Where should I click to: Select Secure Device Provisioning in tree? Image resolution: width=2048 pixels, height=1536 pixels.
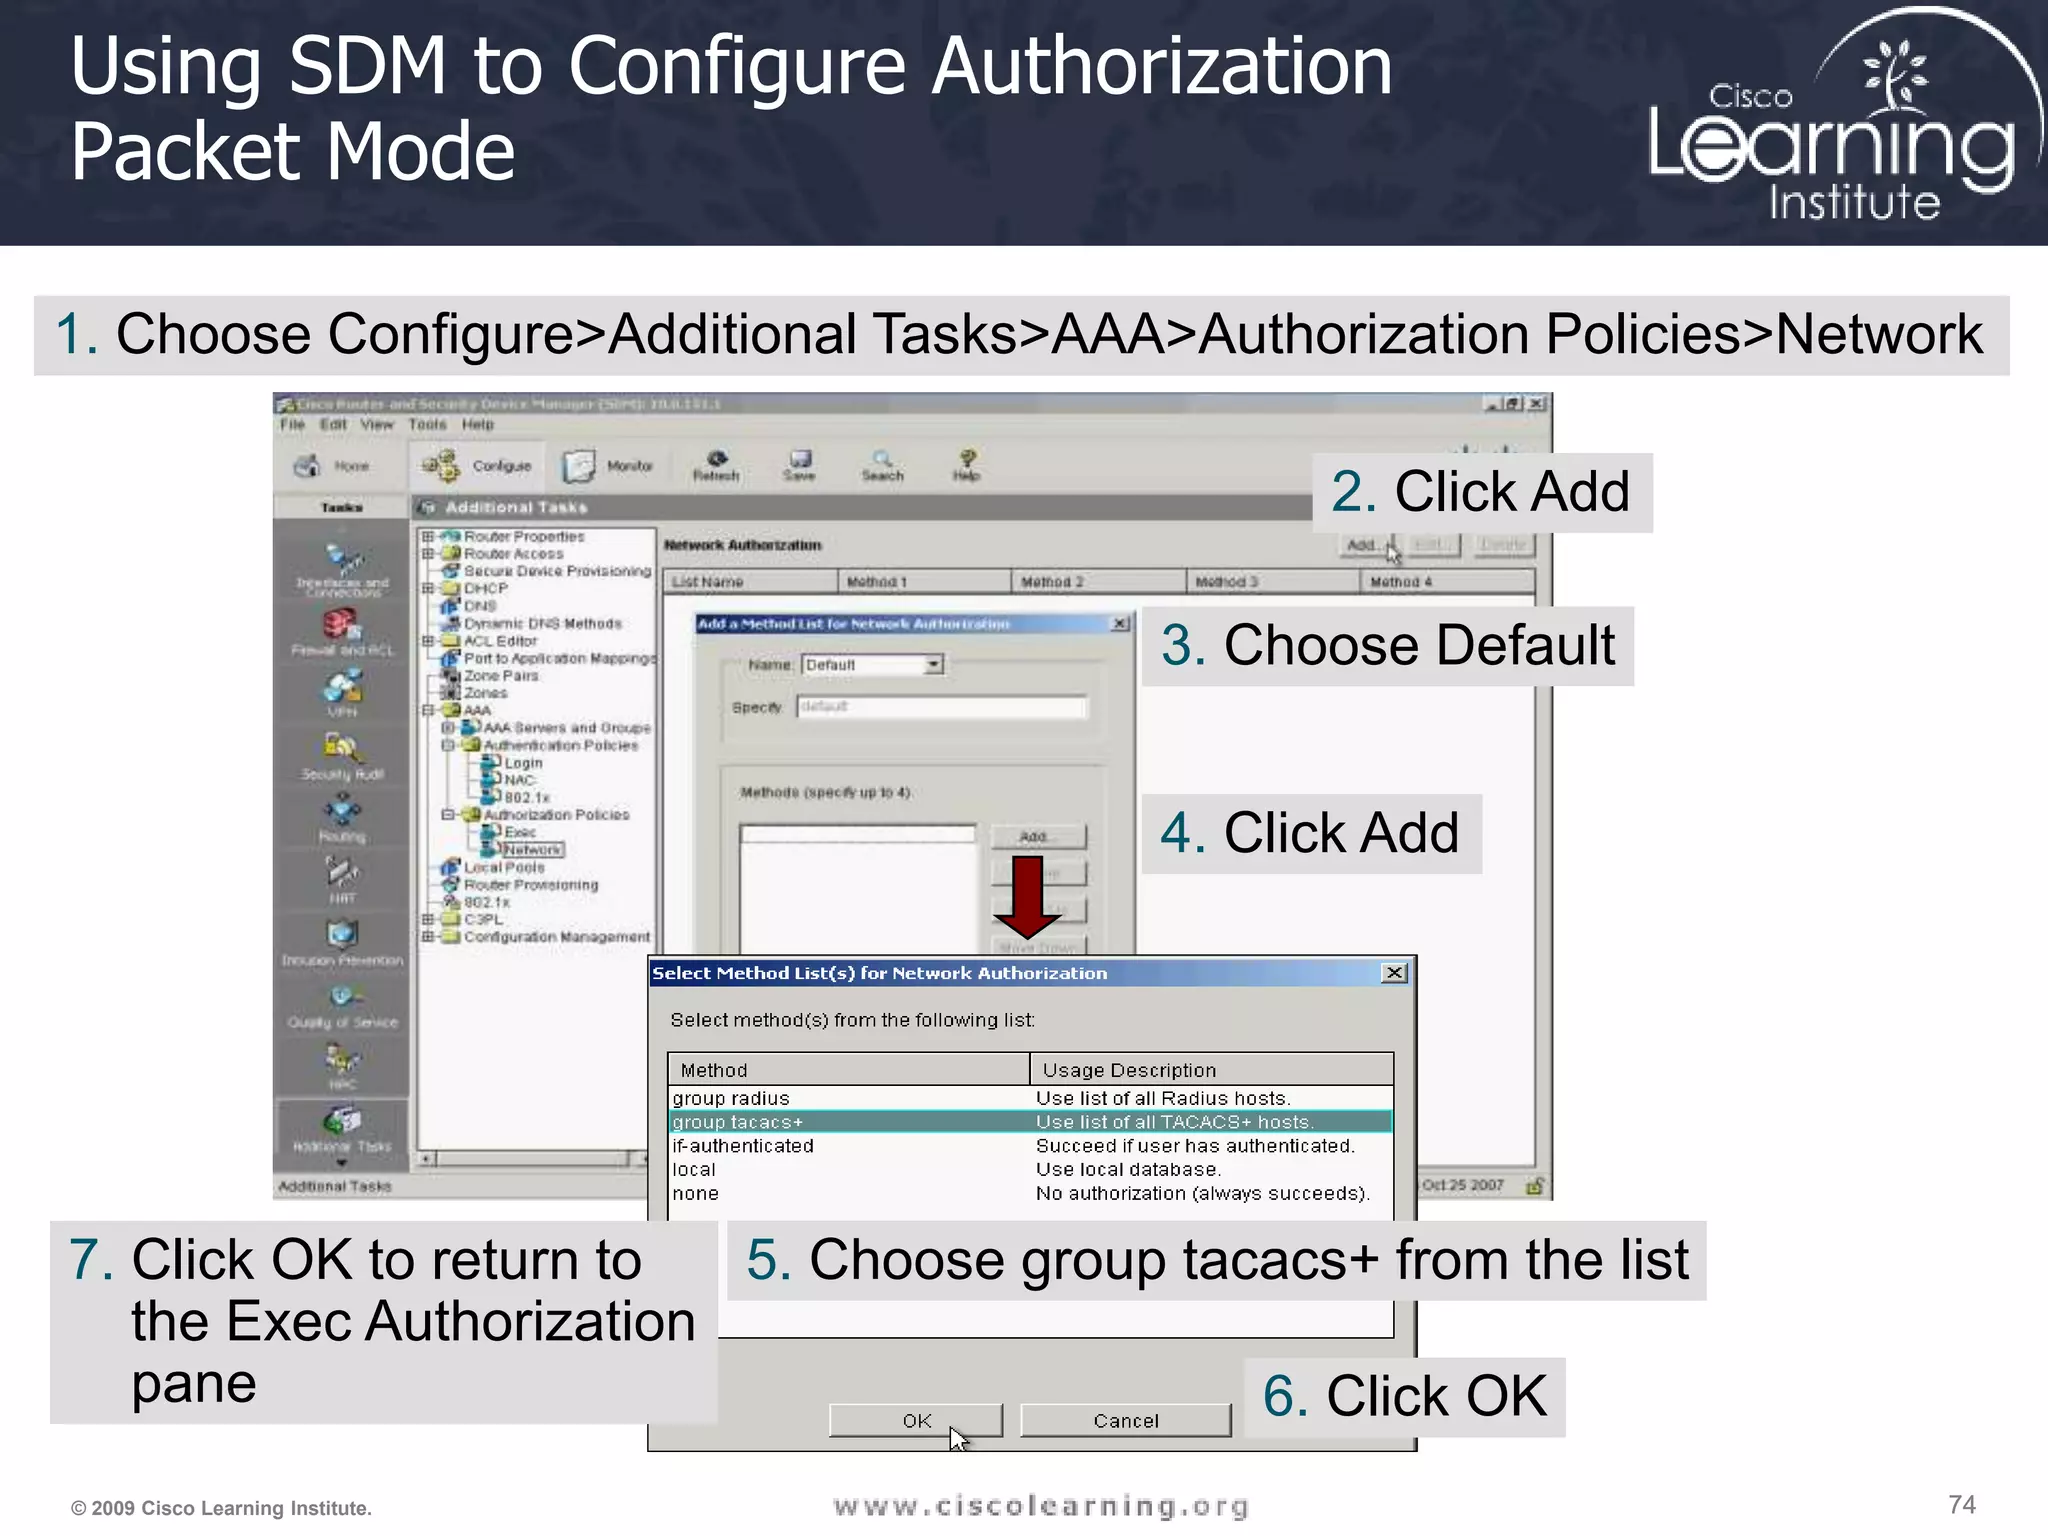pyautogui.click(x=557, y=571)
